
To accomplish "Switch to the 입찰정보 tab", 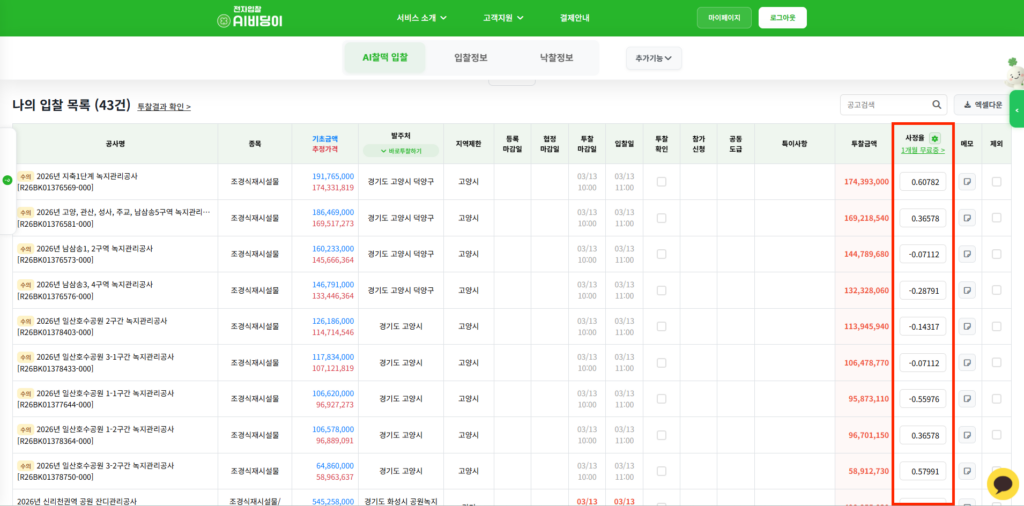I will [470, 58].
